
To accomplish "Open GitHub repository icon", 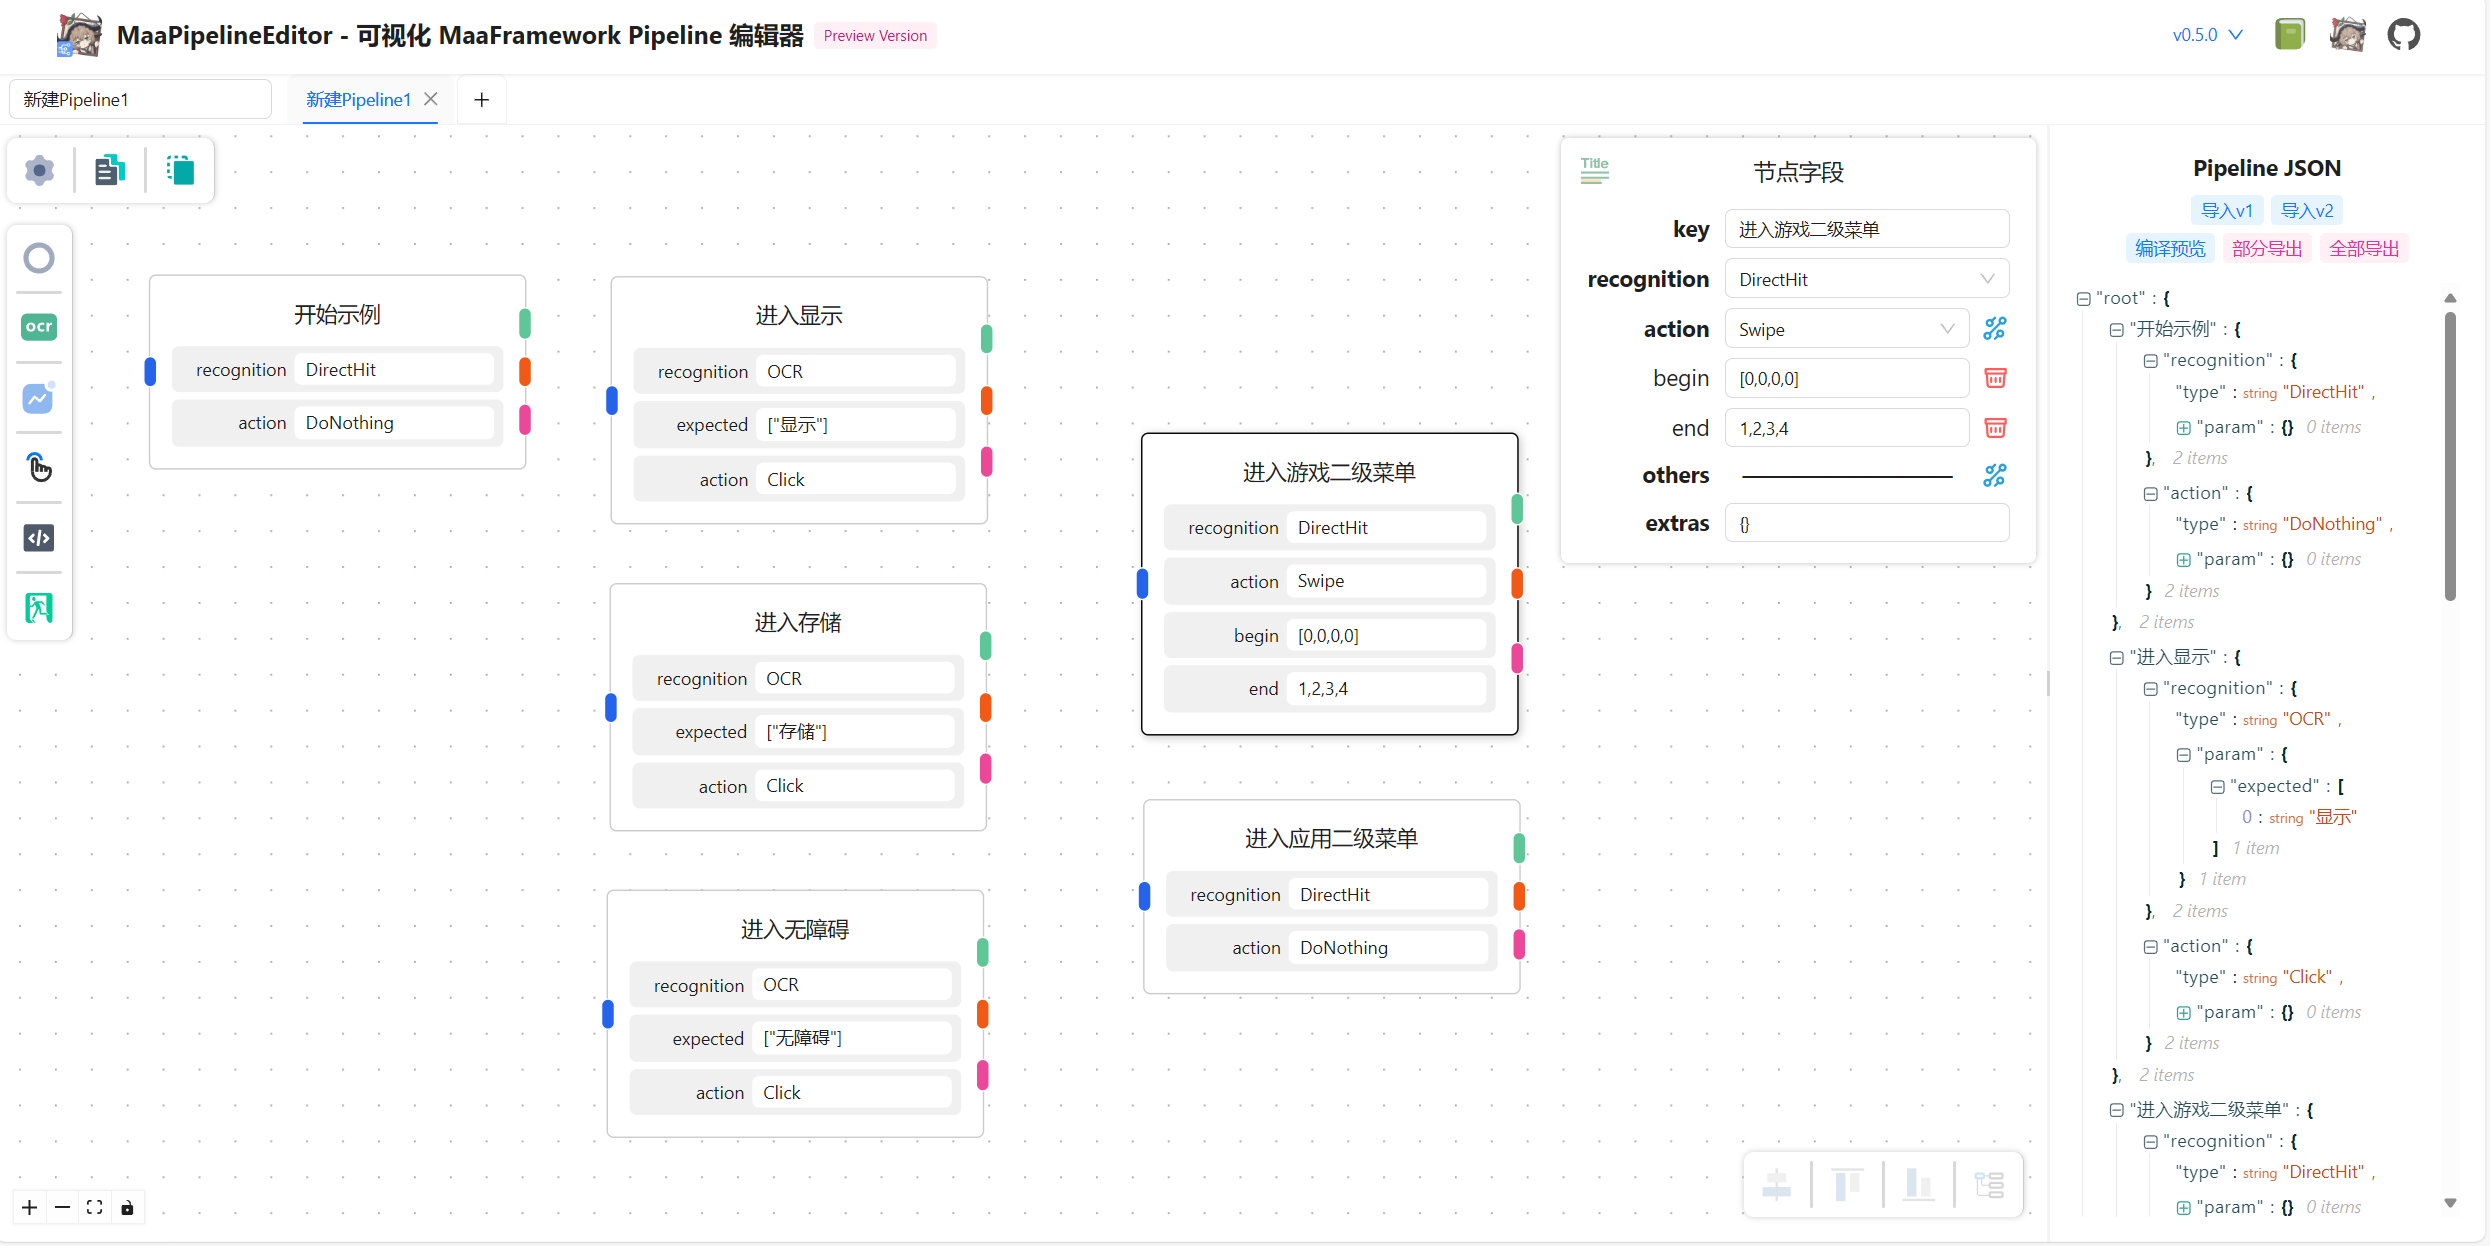I will tap(2404, 35).
